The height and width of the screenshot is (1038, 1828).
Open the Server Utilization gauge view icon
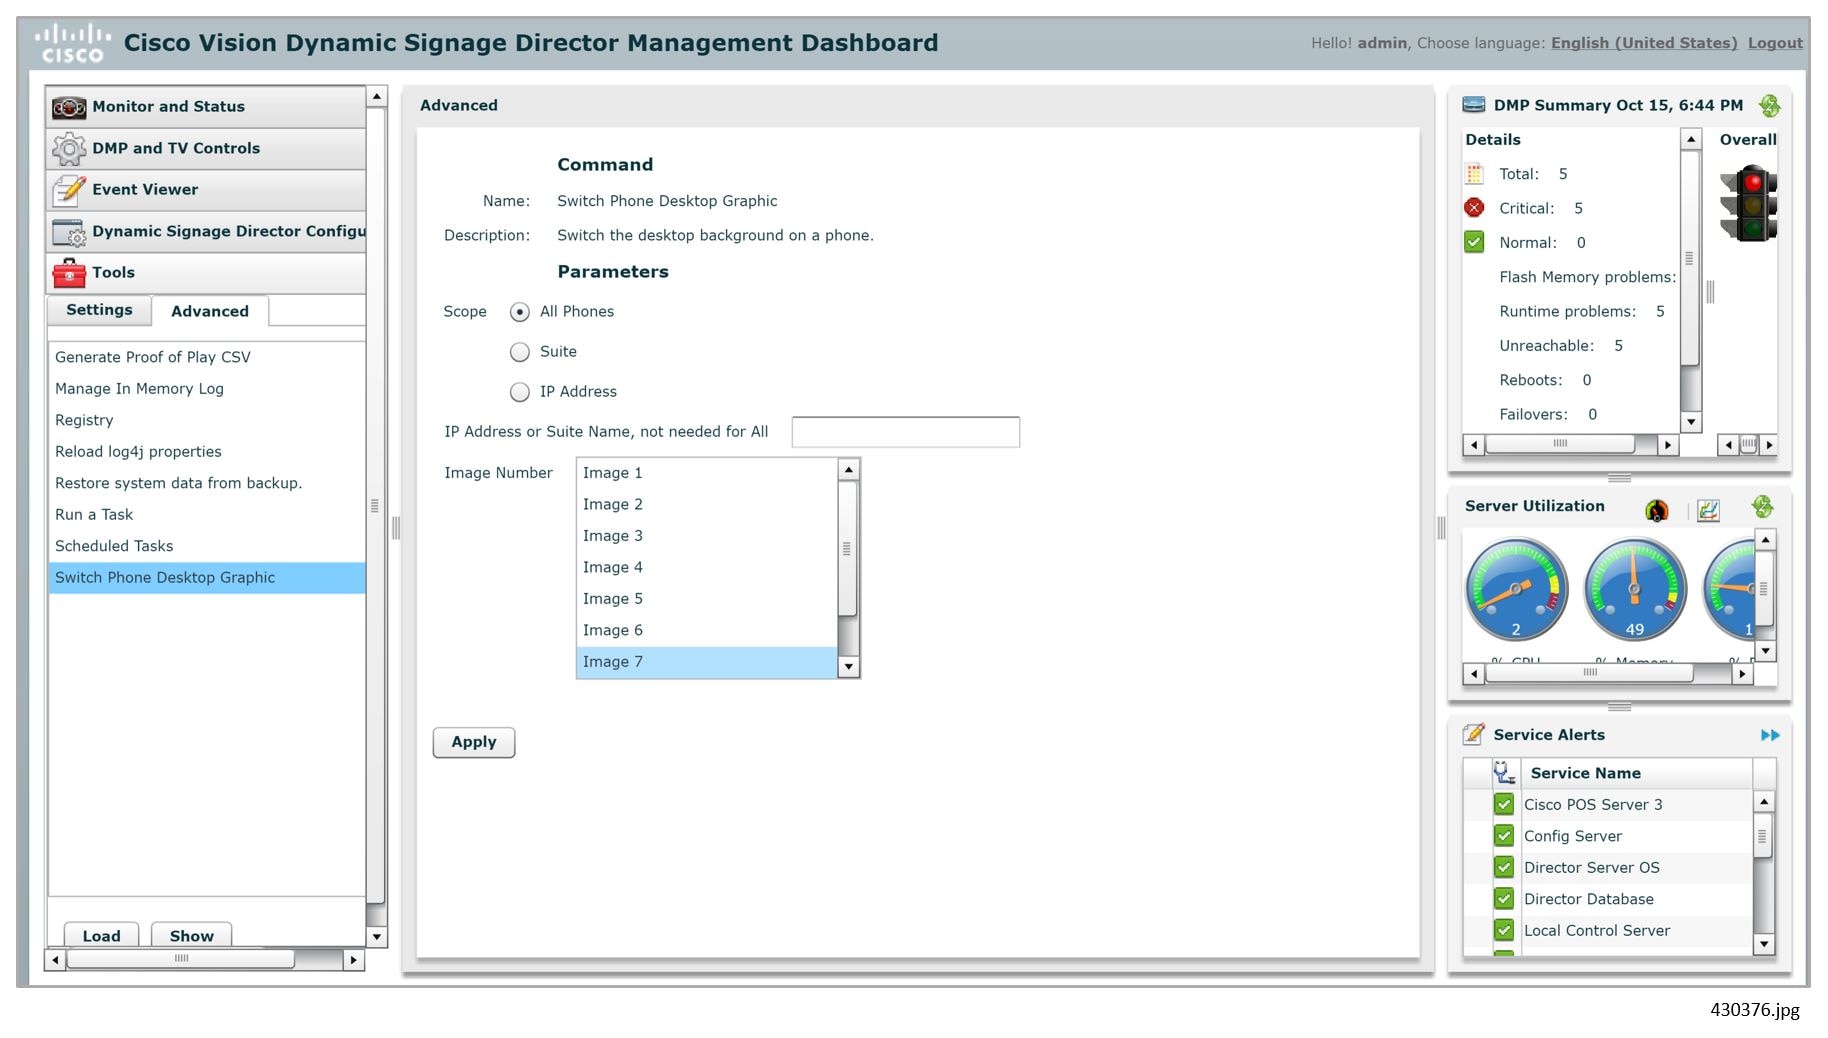1657,510
